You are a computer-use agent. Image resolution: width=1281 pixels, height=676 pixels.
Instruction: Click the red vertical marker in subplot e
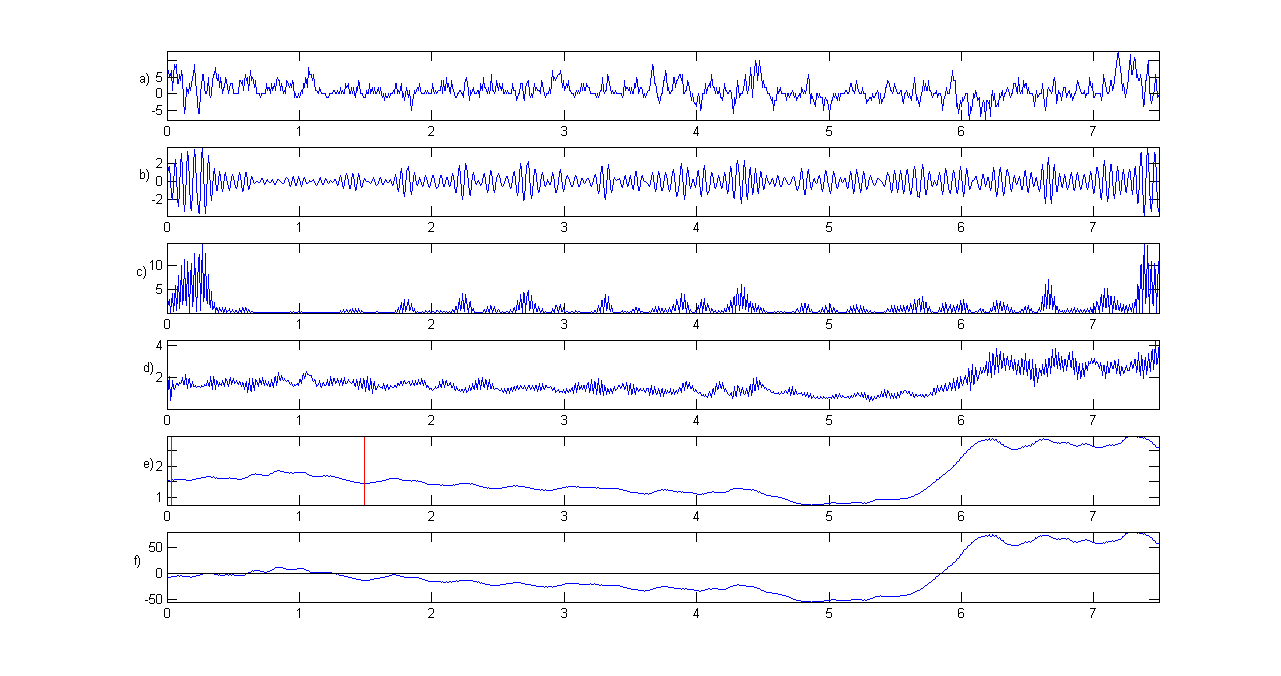tap(364, 470)
